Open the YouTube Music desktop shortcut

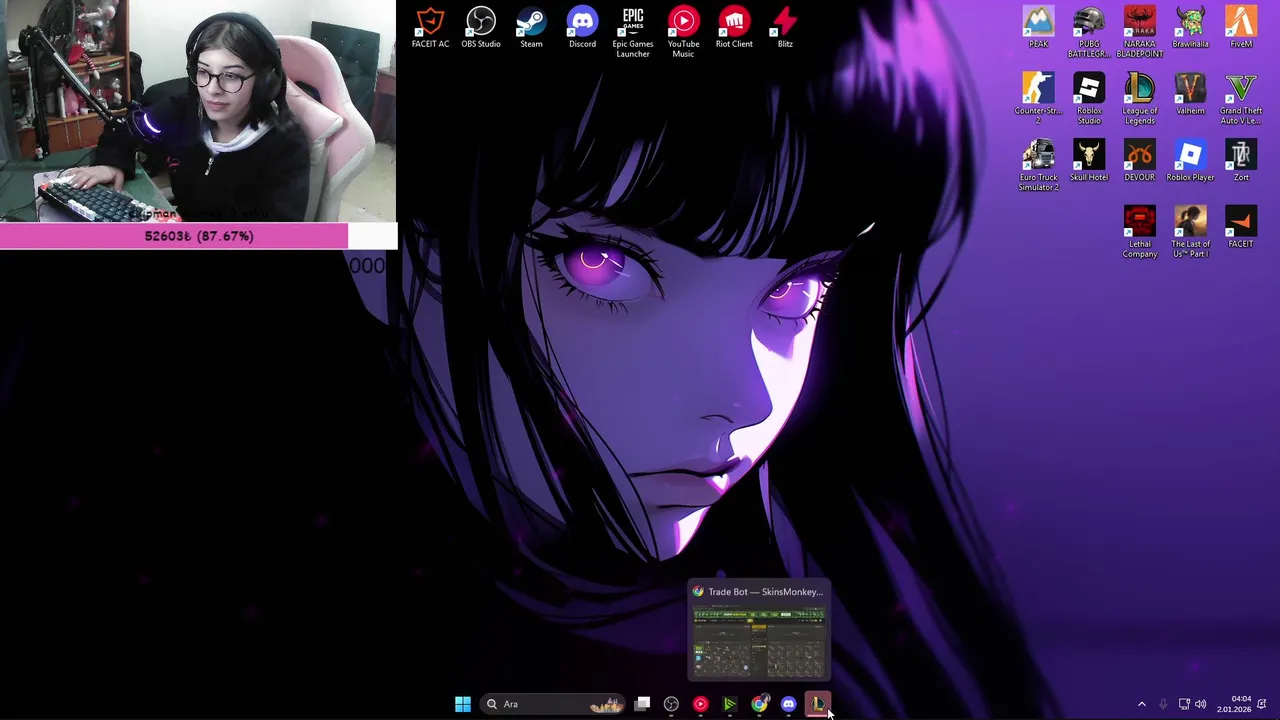click(x=684, y=32)
